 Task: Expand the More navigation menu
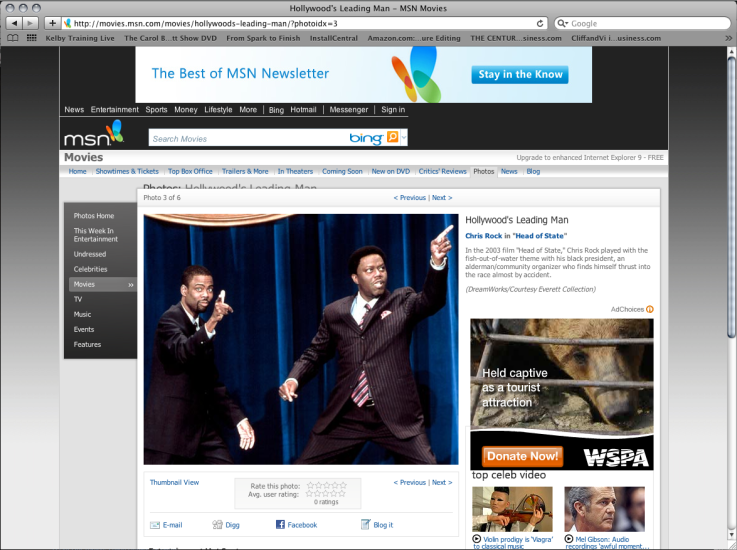248,110
